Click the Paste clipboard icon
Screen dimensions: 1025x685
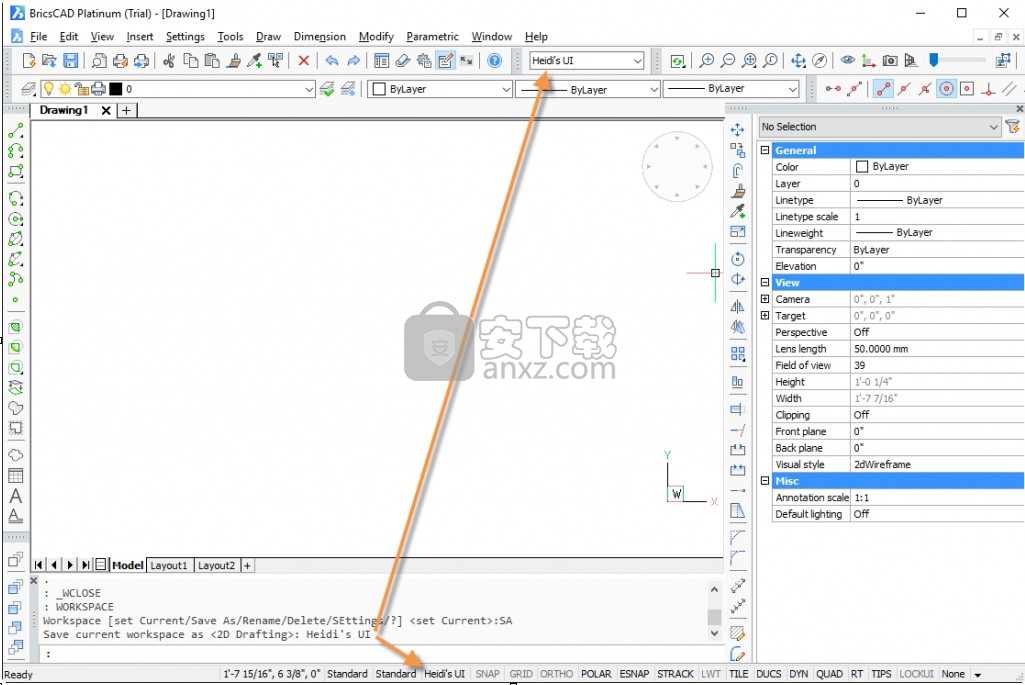tap(212, 61)
